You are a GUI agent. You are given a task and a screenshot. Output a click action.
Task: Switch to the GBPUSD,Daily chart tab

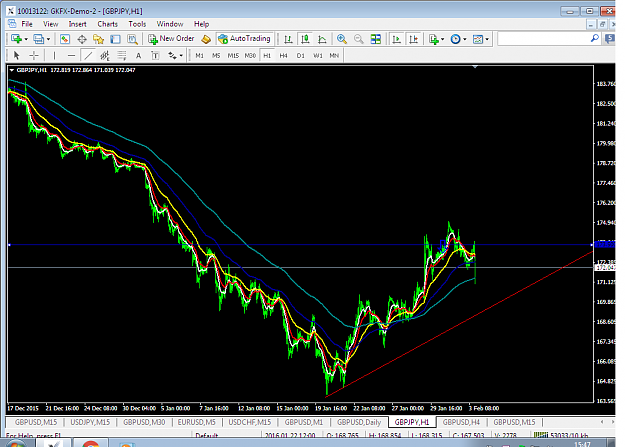tap(359, 422)
